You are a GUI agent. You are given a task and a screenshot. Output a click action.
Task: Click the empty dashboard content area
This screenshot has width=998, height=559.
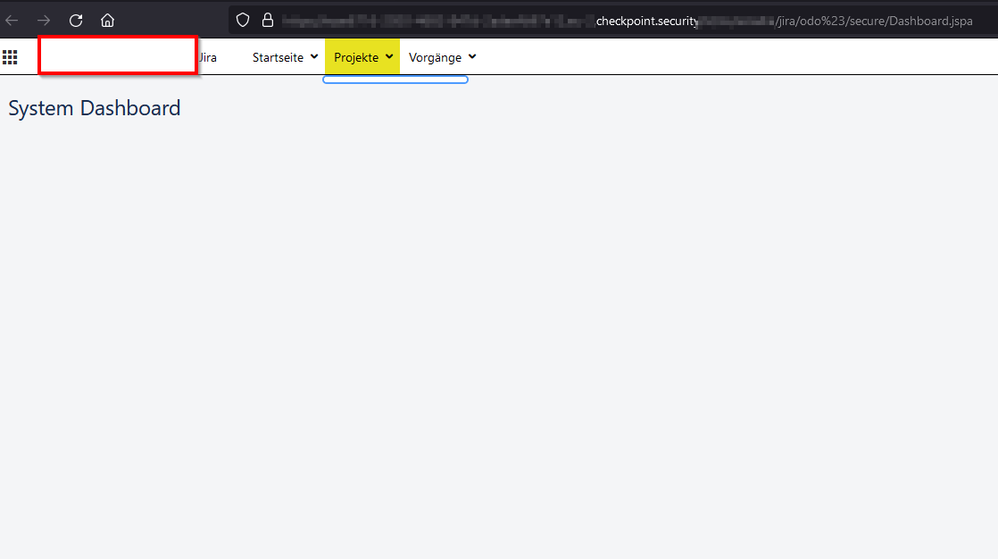point(500,330)
